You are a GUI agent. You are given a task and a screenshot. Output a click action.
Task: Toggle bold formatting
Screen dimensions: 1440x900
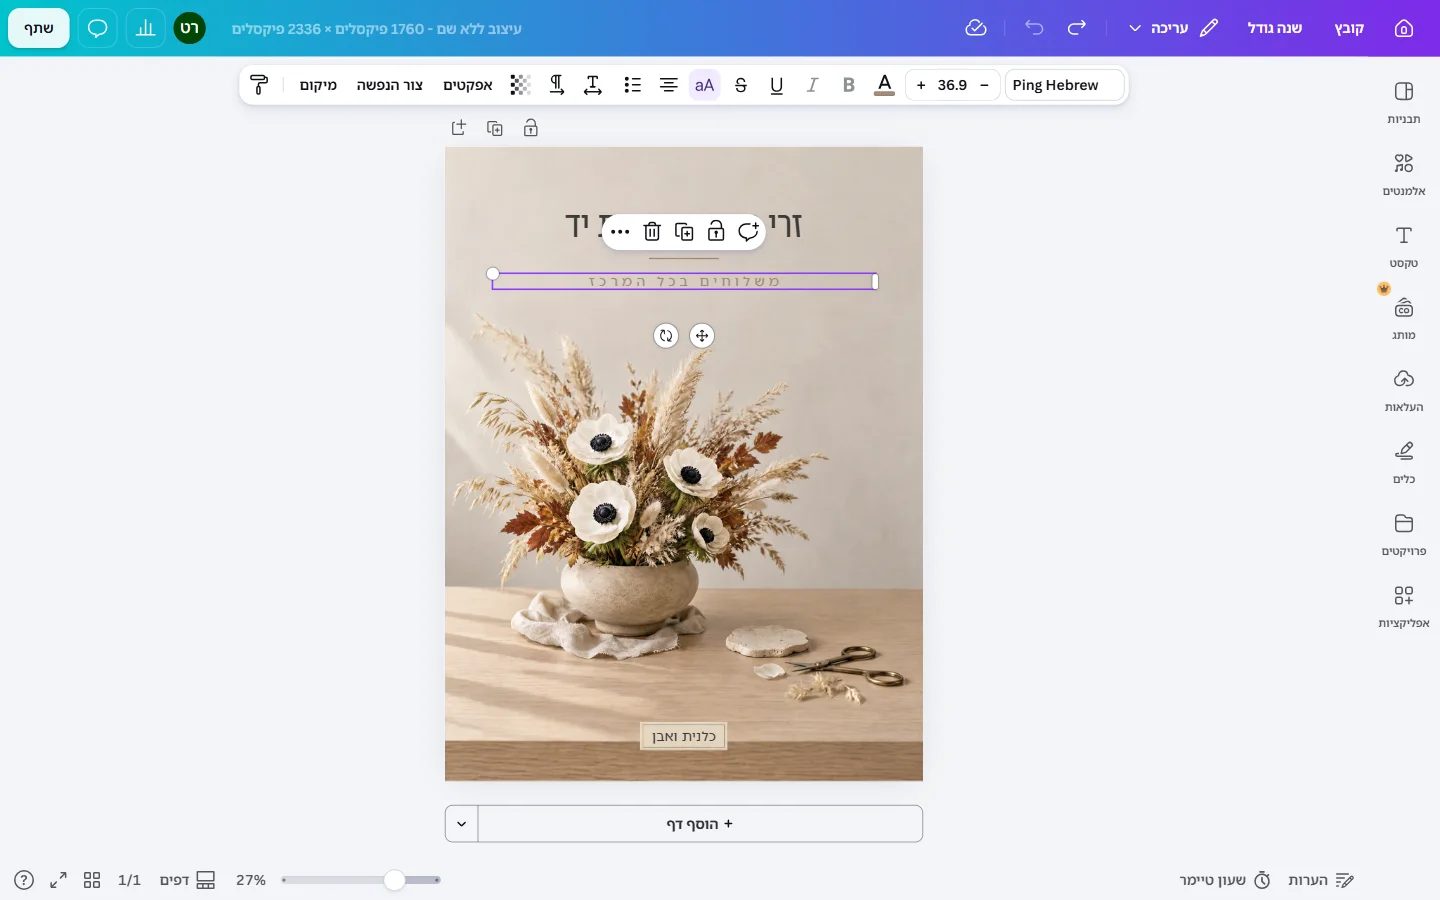click(x=849, y=85)
